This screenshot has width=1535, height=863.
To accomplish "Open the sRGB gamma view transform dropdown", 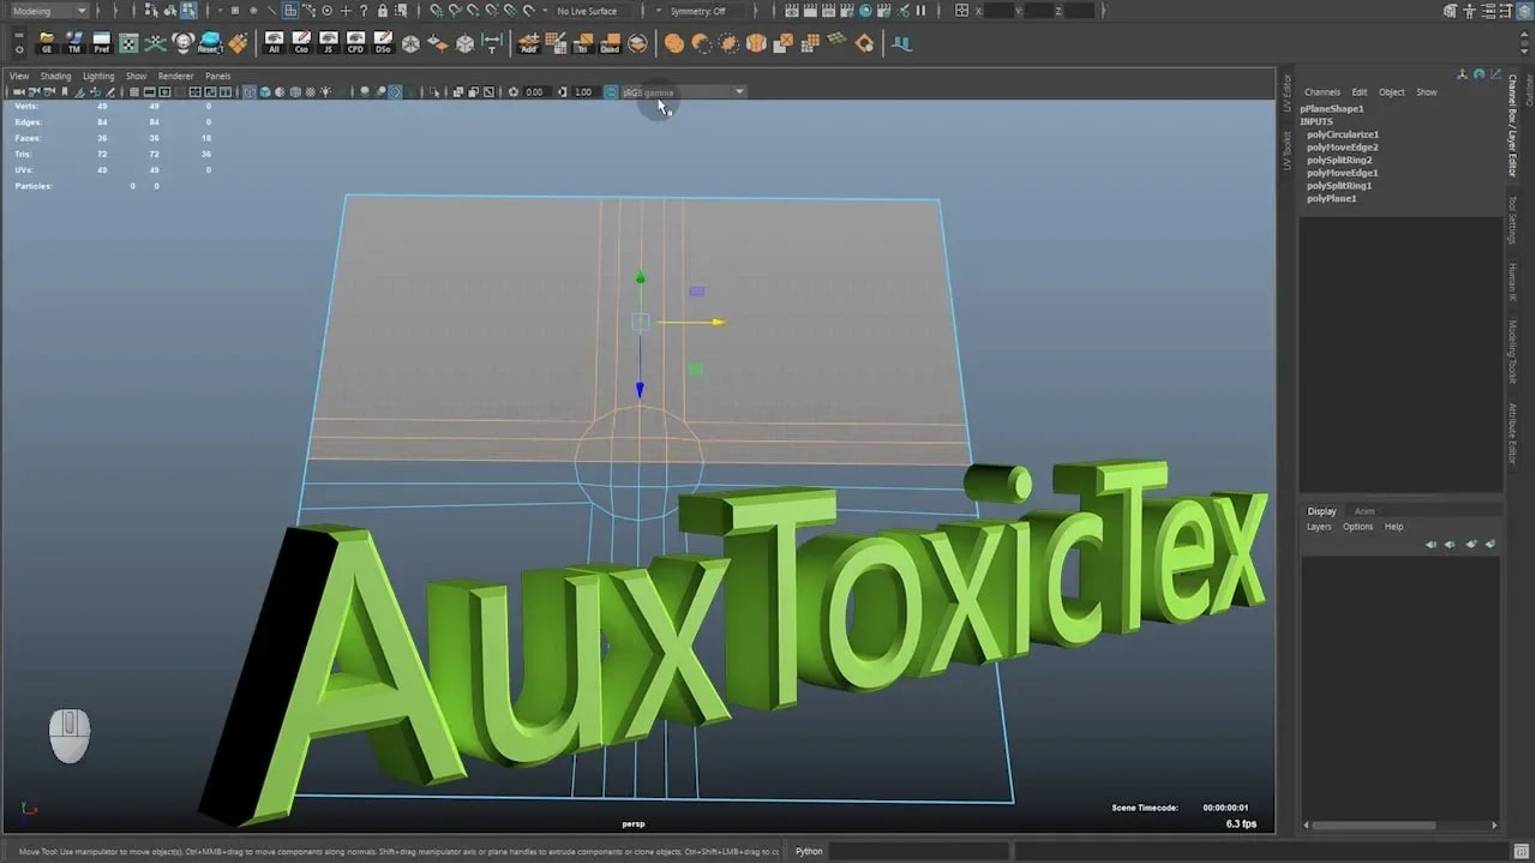I will (683, 92).
